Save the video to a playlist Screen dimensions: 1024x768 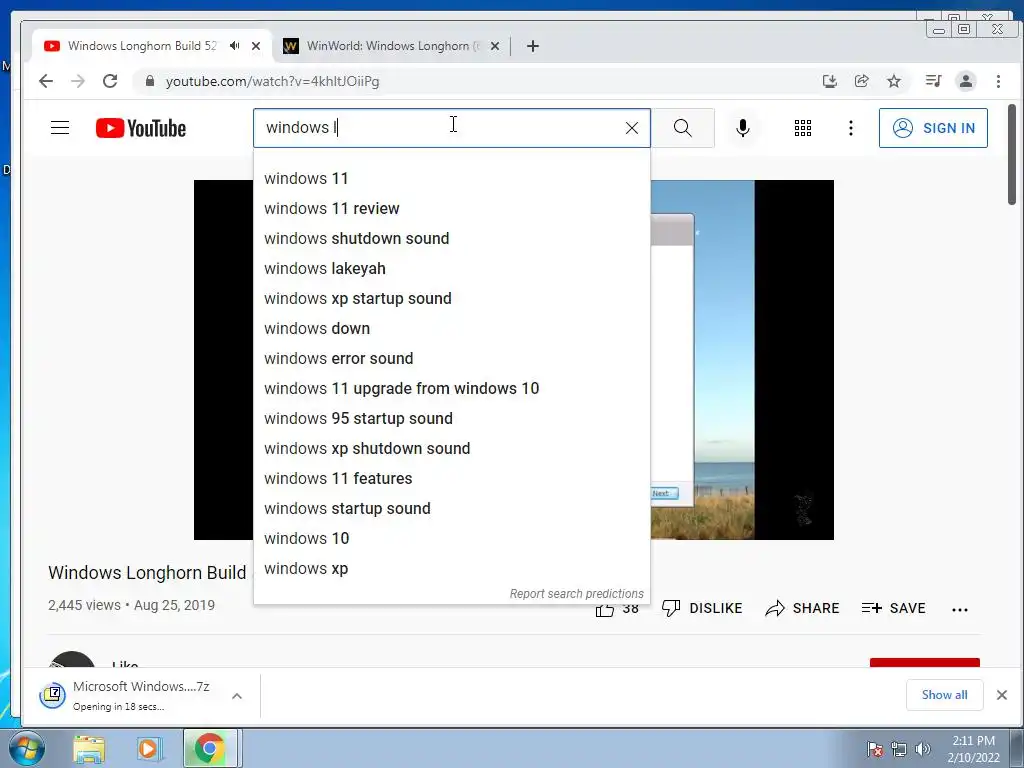pyautogui.click(x=893, y=608)
